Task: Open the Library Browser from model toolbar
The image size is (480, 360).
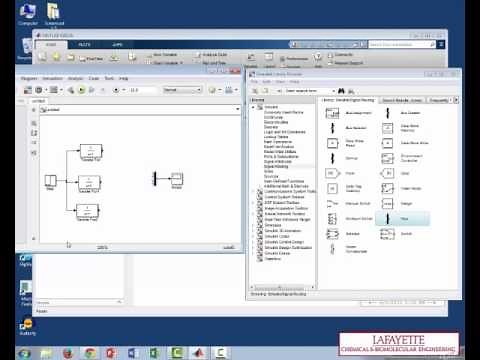Action: point(28,90)
